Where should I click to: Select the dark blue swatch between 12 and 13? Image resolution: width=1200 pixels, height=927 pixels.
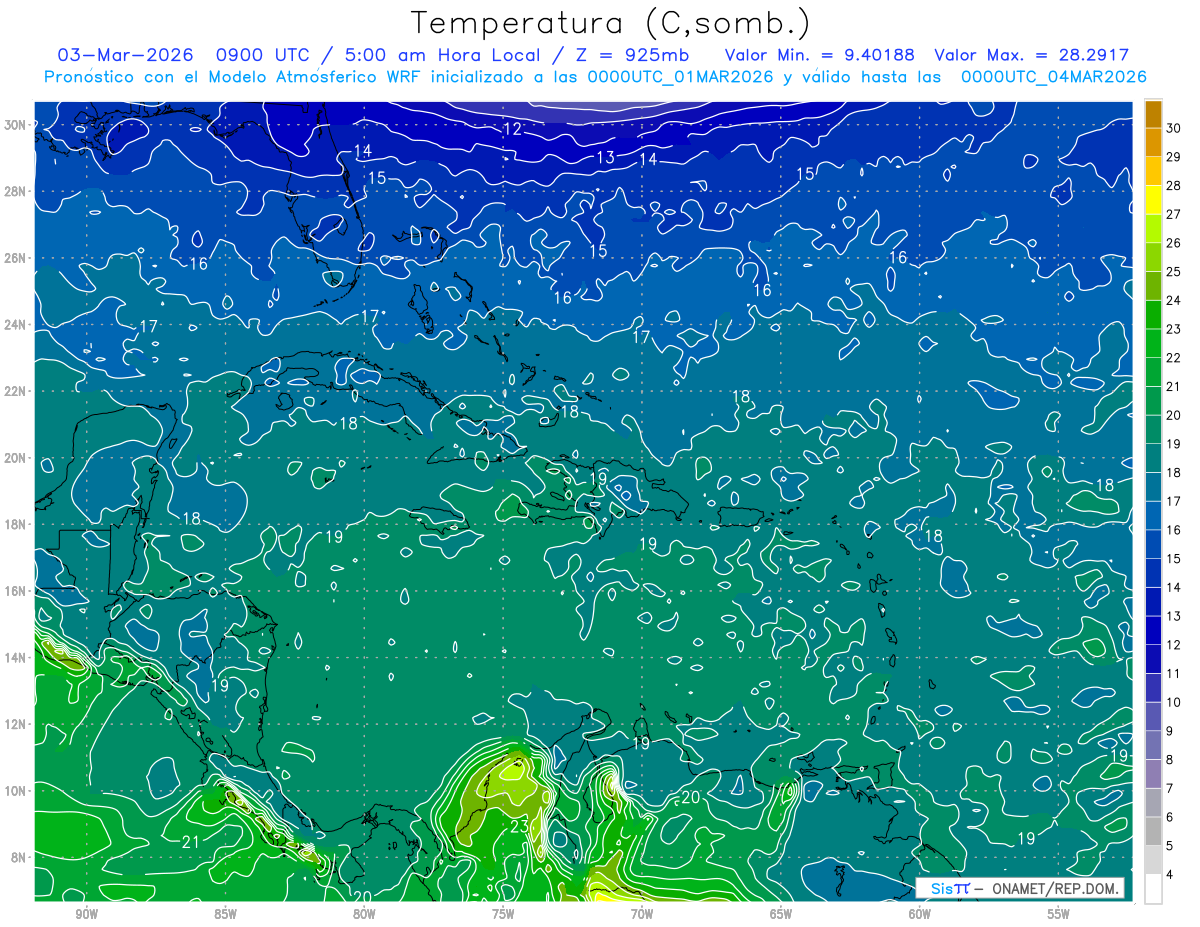tap(1153, 631)
